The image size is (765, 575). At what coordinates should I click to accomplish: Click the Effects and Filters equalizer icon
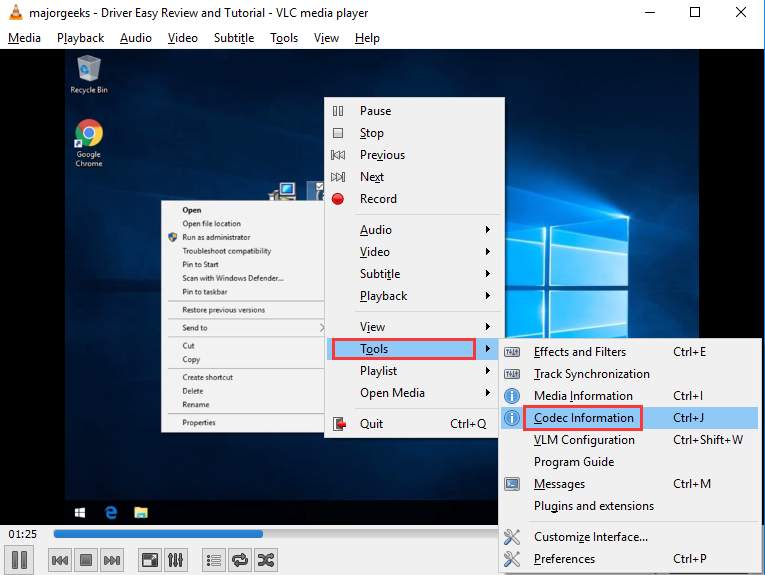[x=512, y=352]
